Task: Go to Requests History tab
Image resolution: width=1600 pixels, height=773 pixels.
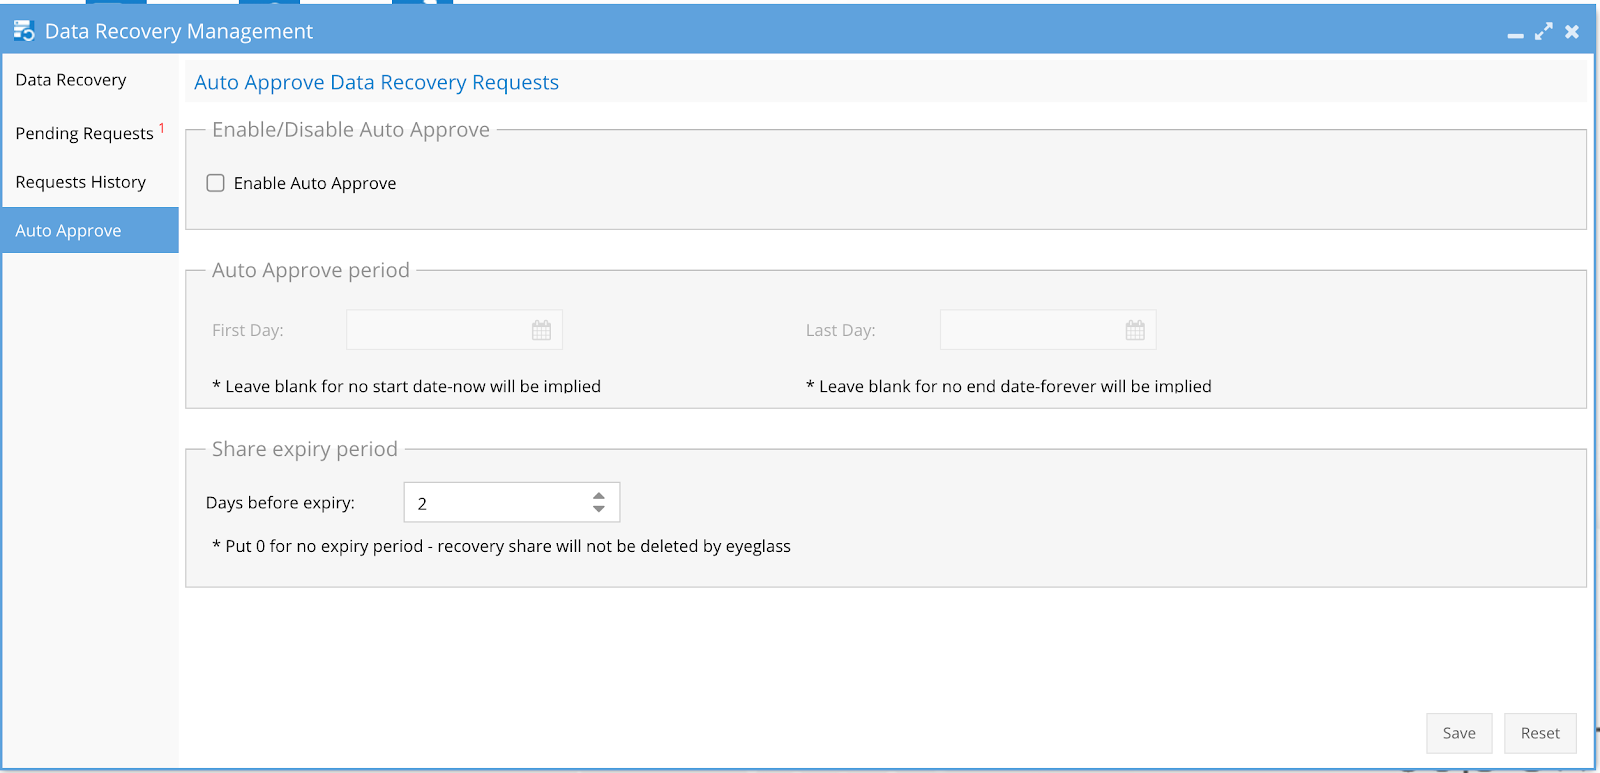Action: click(90, 182)
